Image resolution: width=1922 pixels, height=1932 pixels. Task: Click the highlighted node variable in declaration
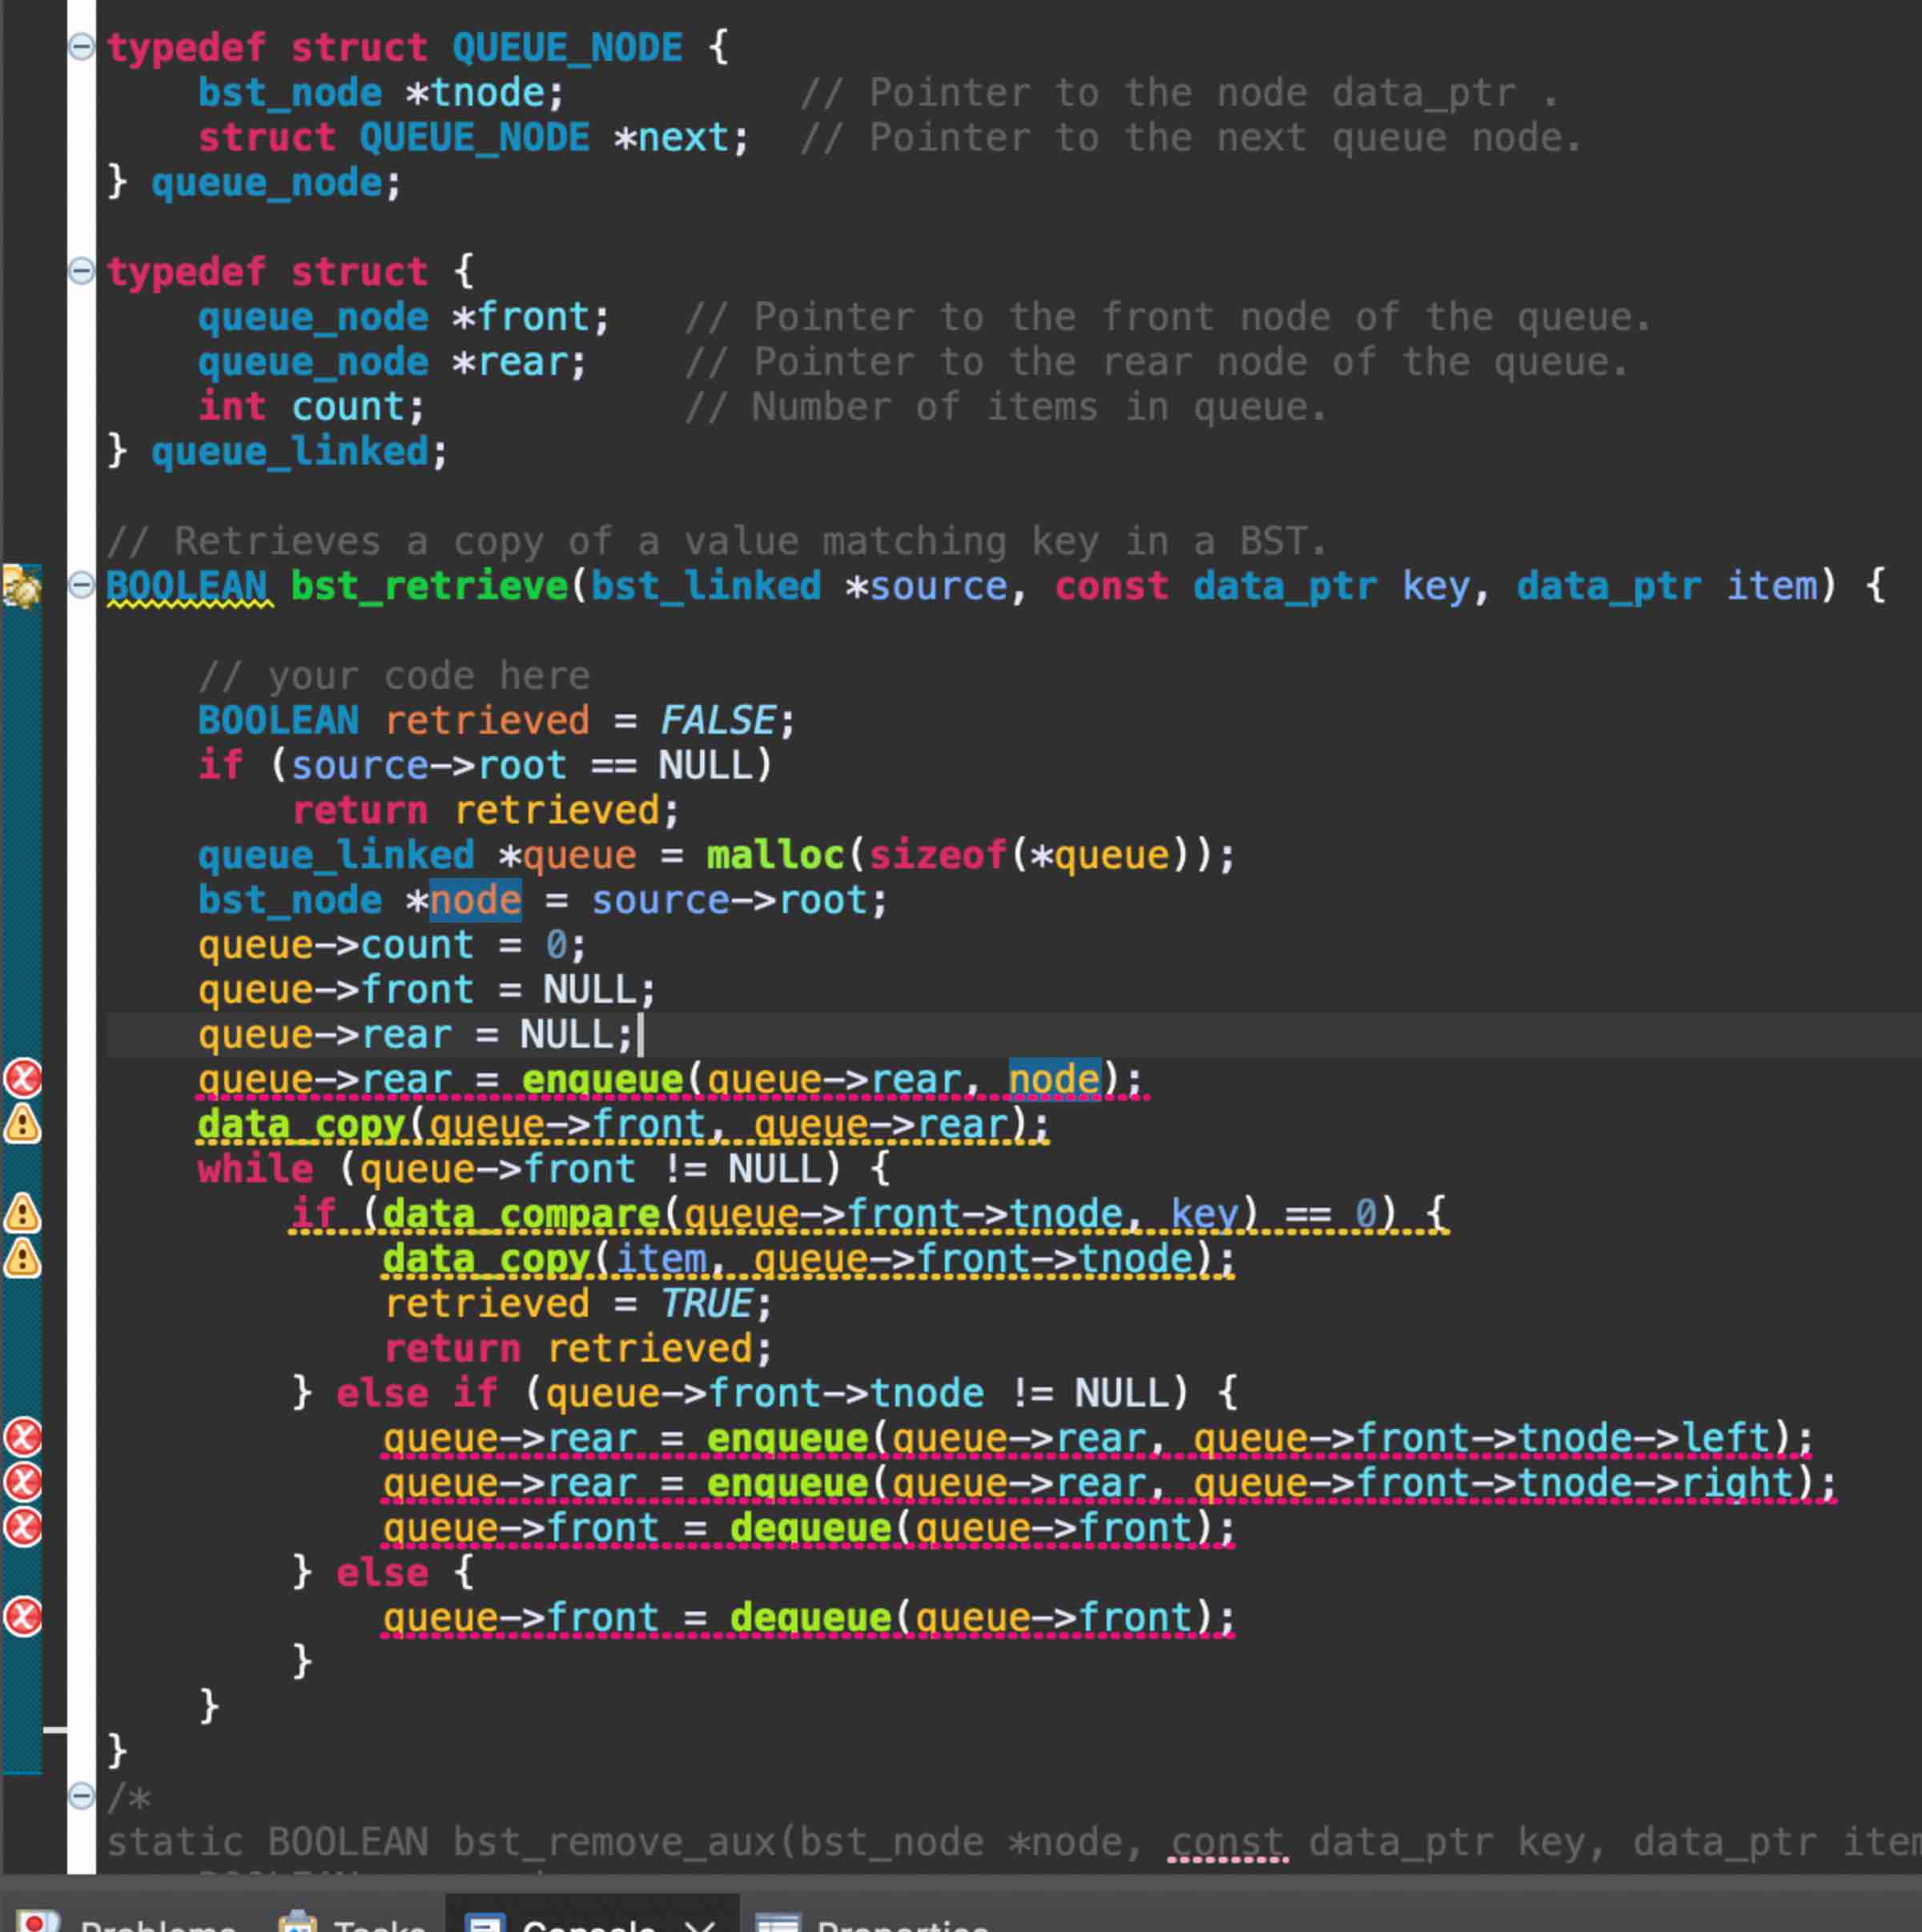475,900
